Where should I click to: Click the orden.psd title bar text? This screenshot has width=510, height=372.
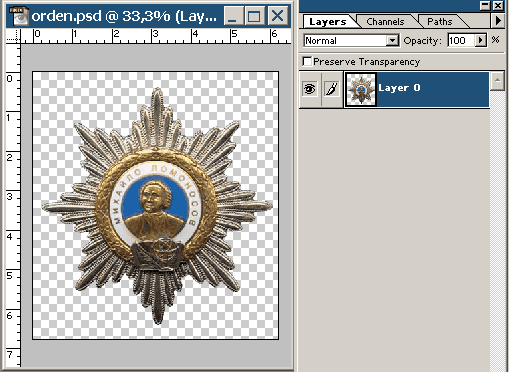tap(124, 16)
